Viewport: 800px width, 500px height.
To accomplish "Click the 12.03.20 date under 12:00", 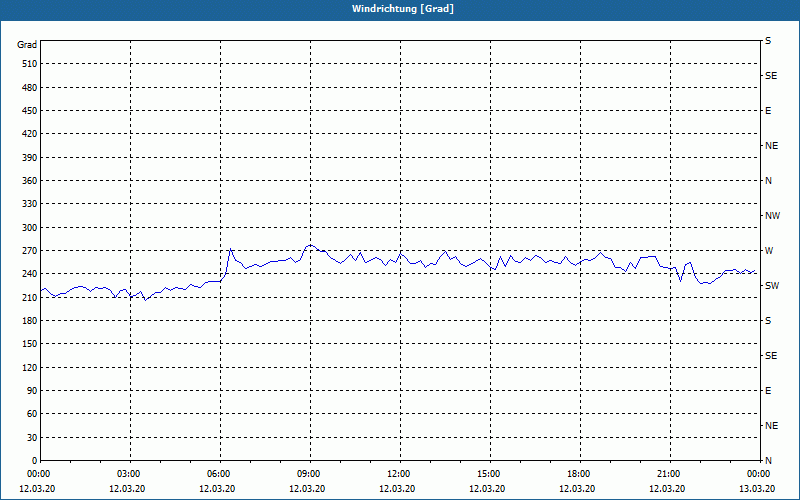I will coord(397,489).
